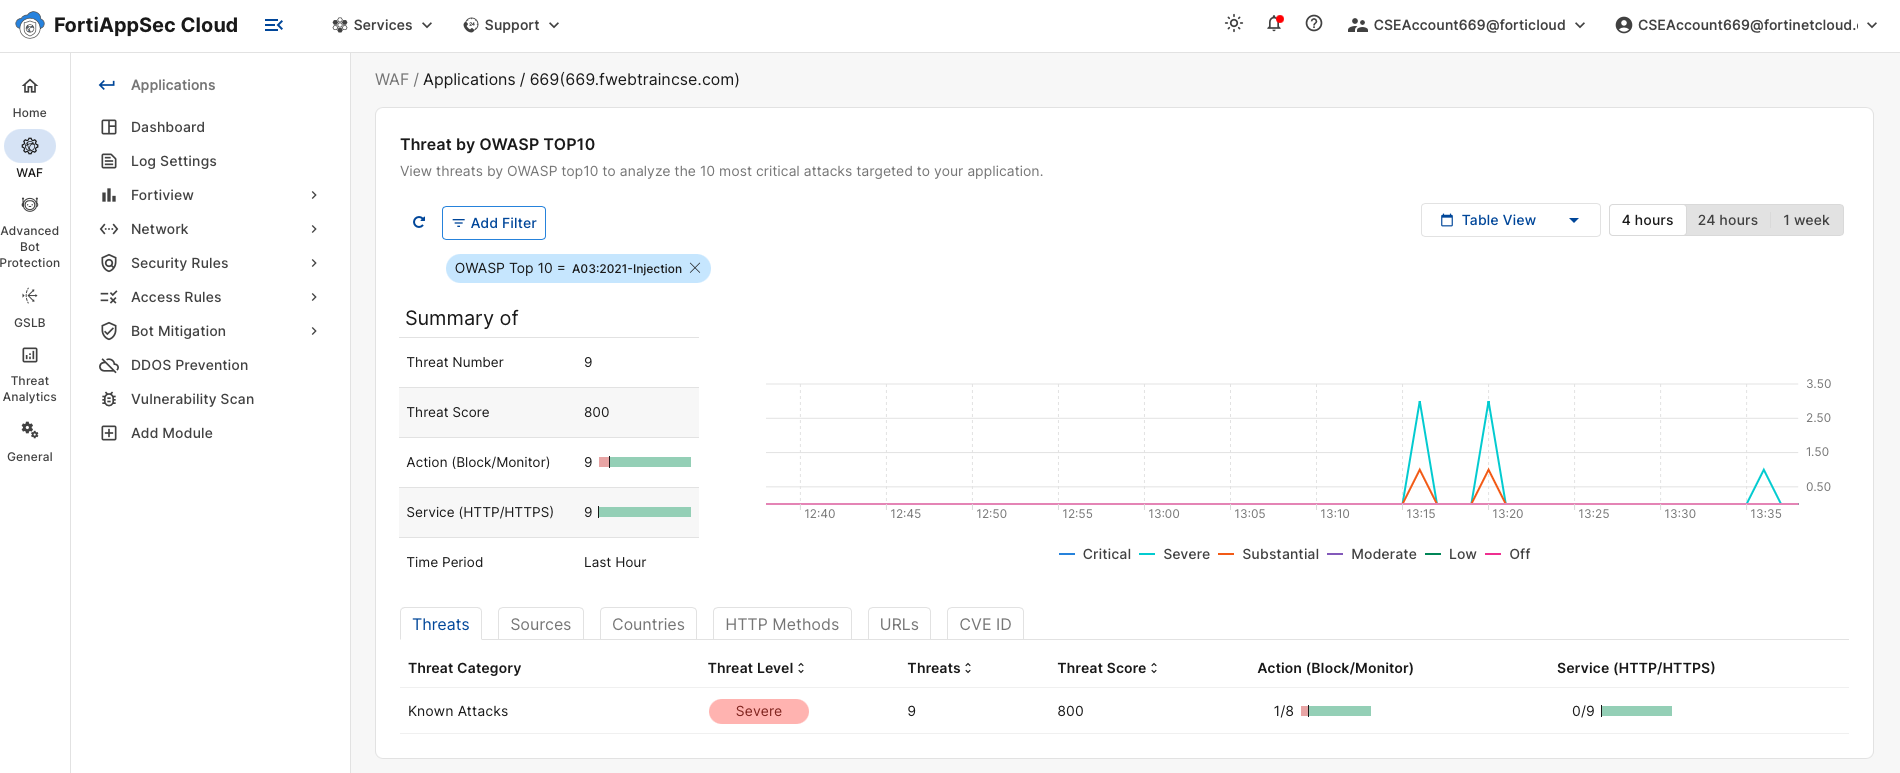Open the General settings section
The width and height of the screenshot is (1900, 773).
click(x=30, y=442)
